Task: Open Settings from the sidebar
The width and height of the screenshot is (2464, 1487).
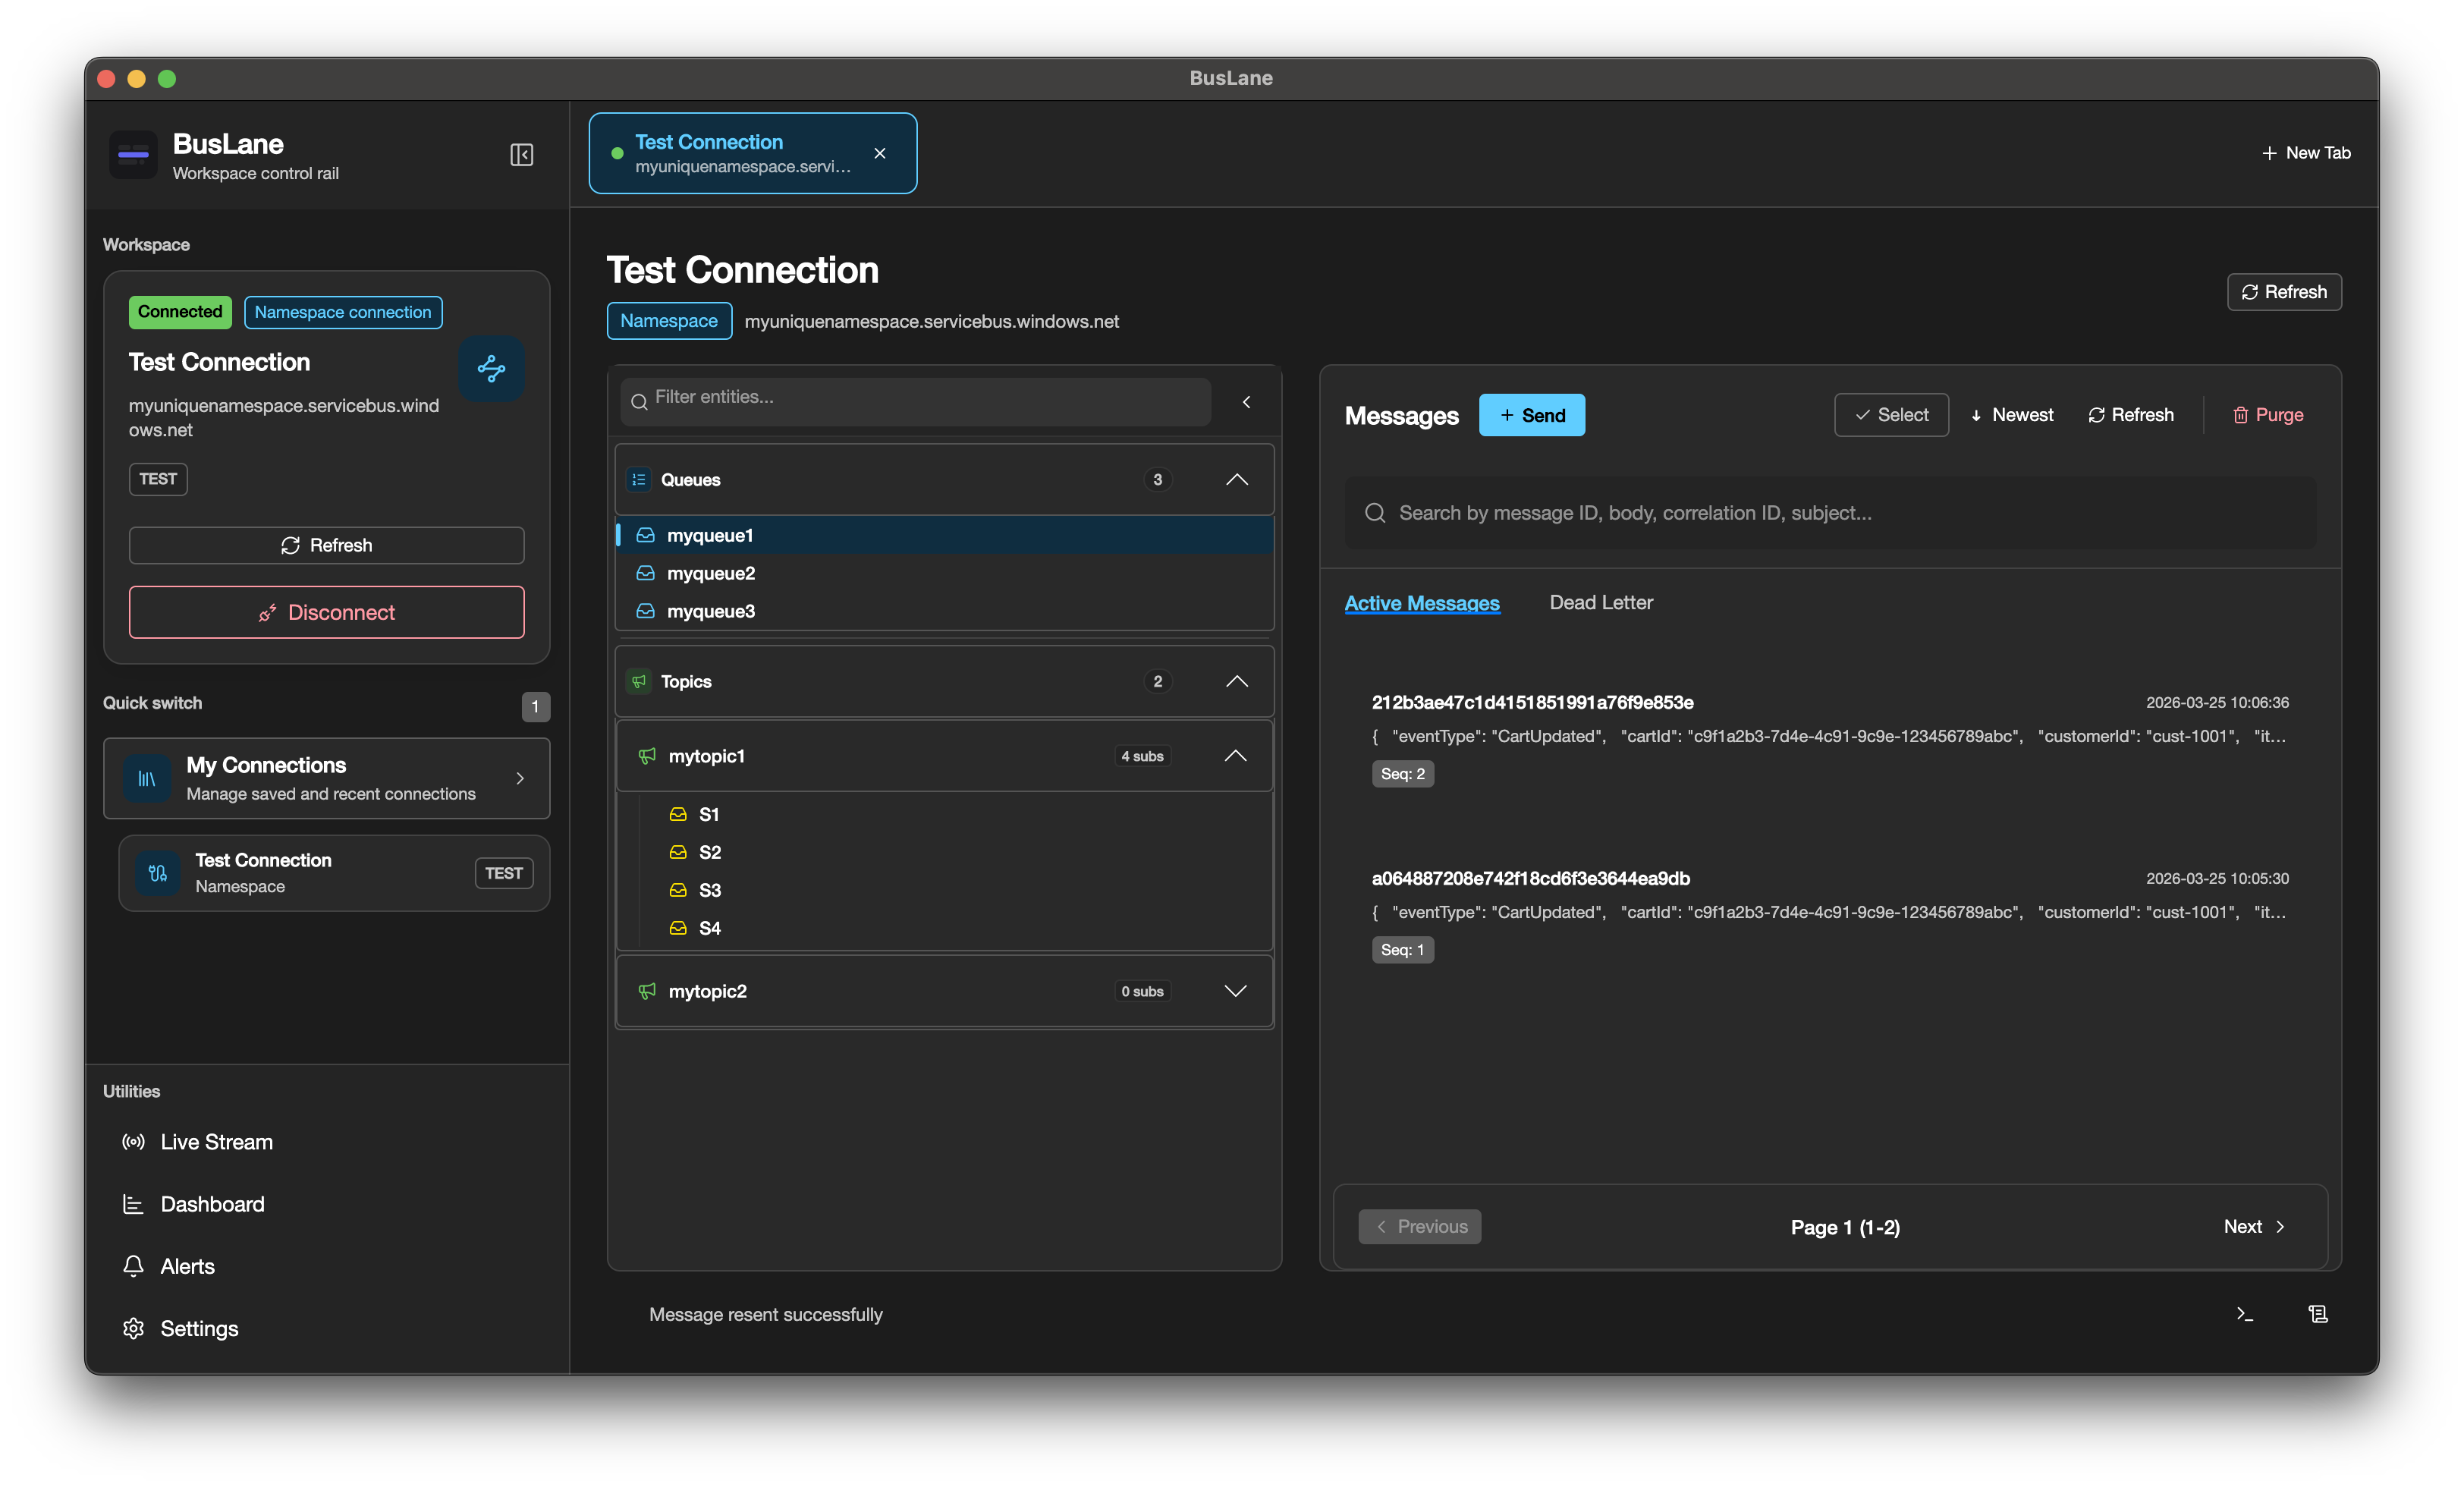Action: click(199, 1328)
